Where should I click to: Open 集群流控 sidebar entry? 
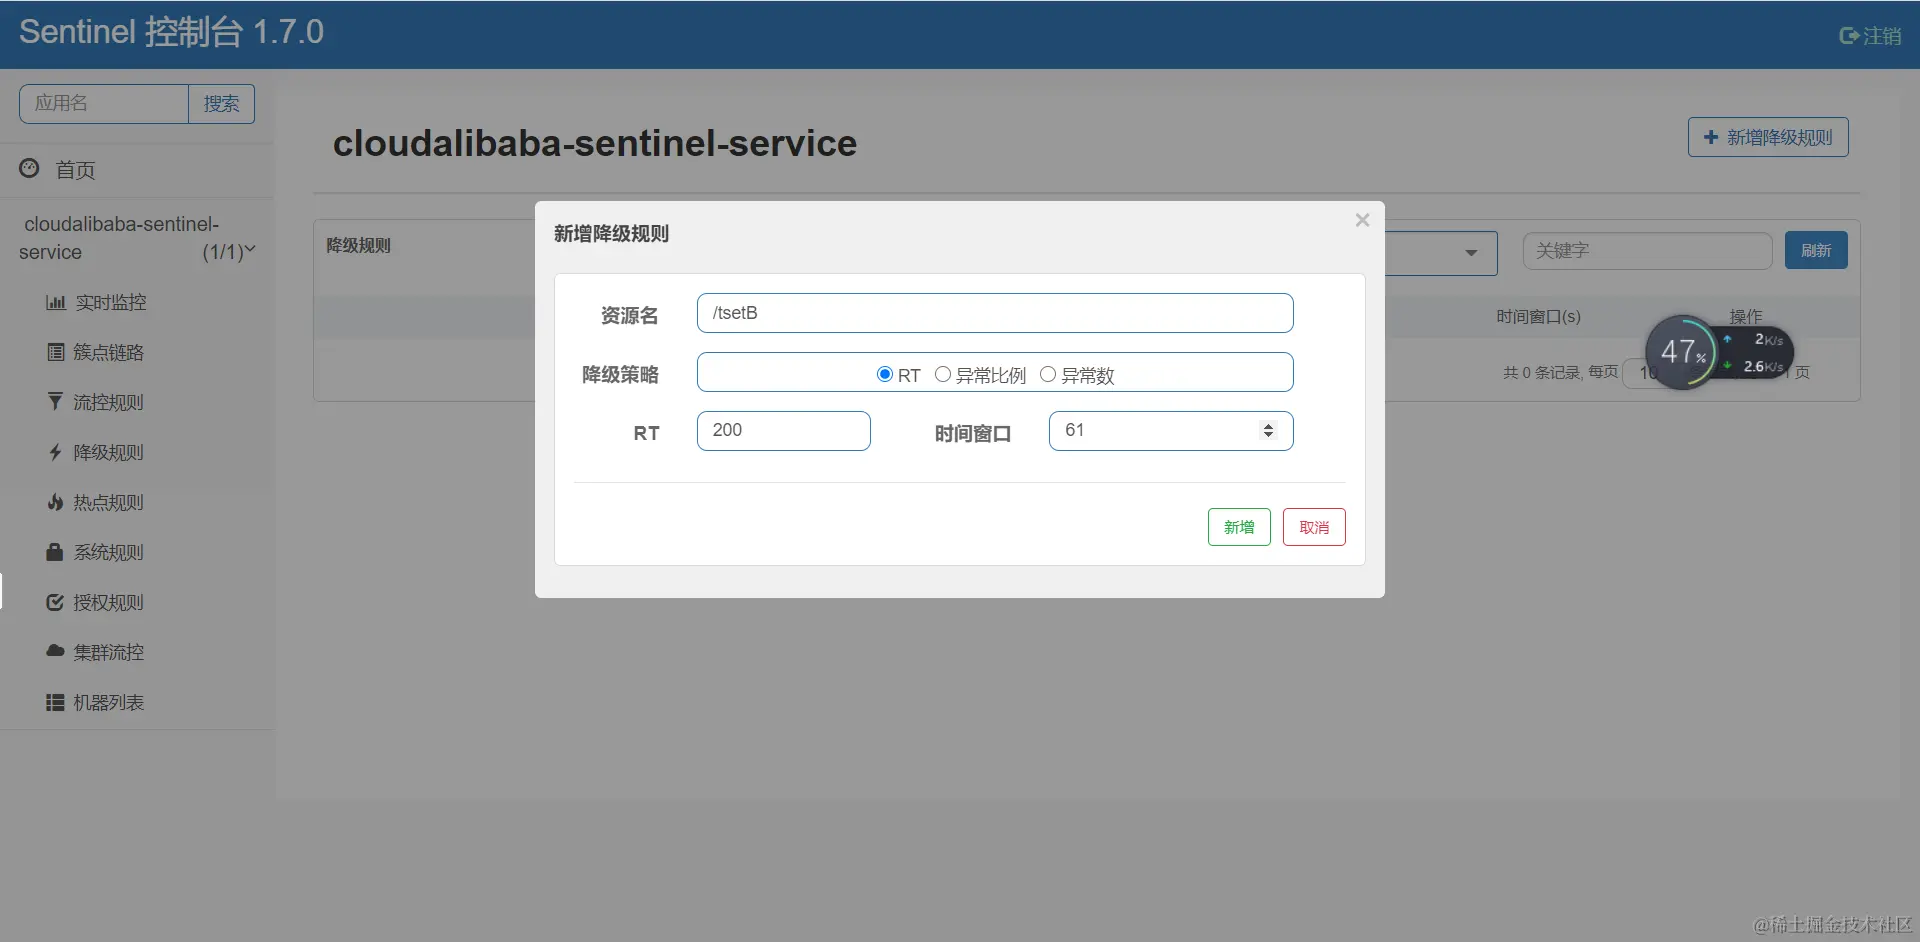point(108,652)
